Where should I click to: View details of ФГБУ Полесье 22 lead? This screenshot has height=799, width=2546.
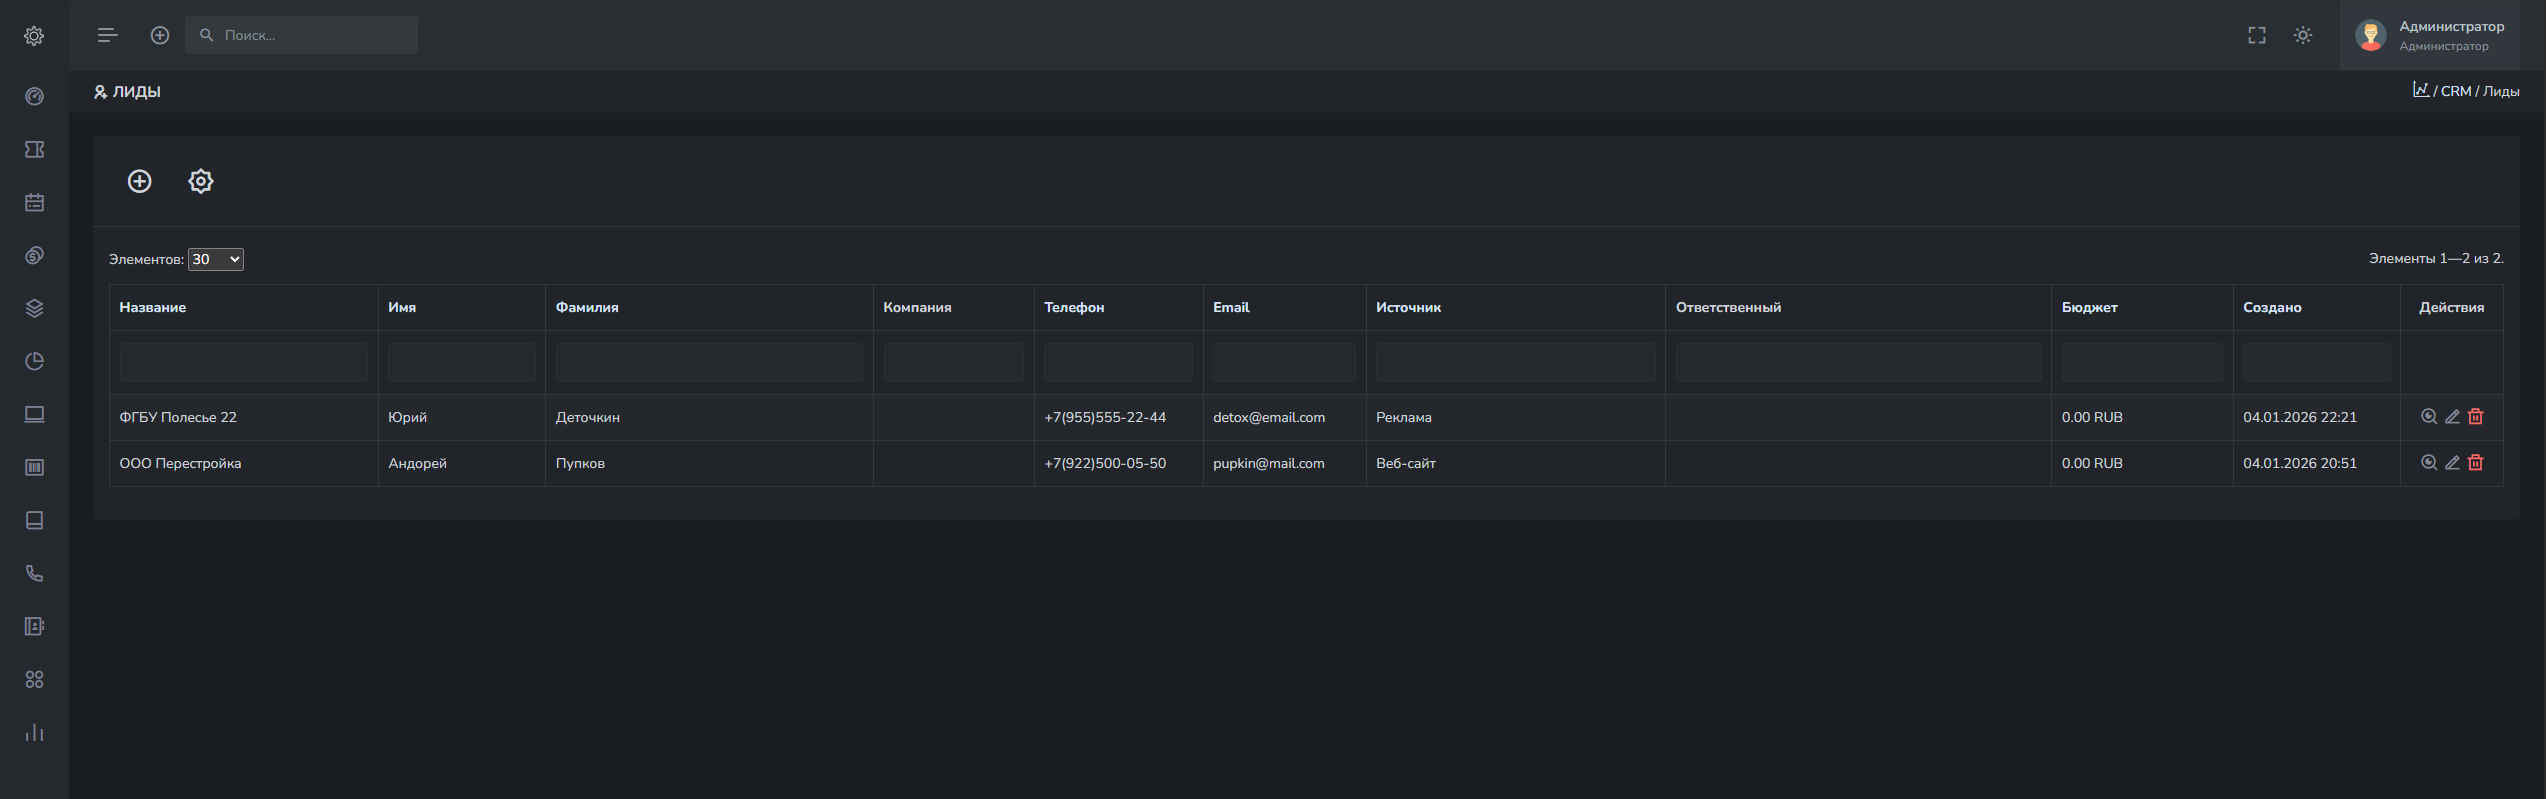[2428, 417]
